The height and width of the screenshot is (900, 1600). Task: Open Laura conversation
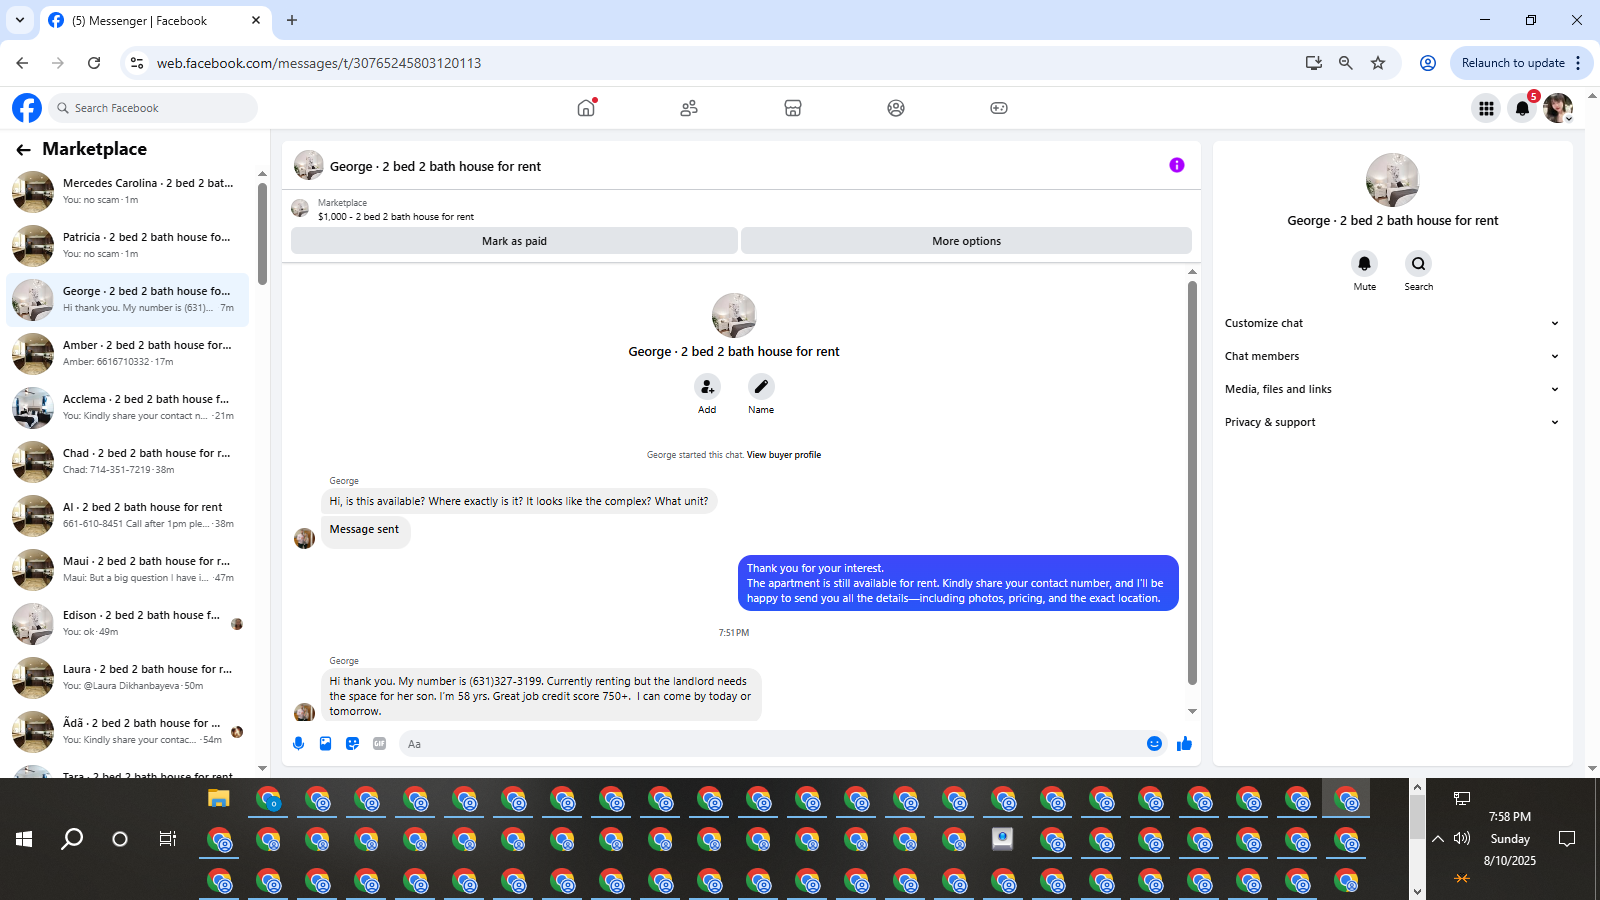[x=128, y=677]
